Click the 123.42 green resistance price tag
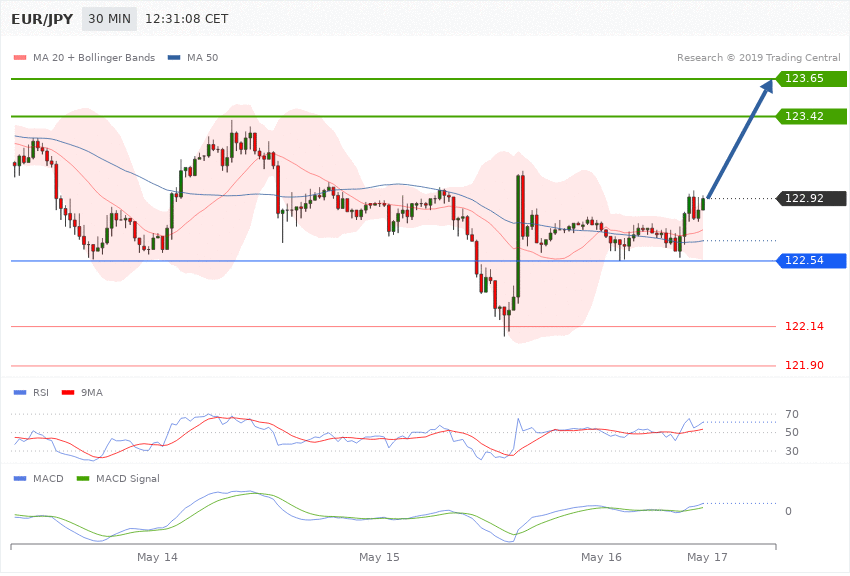This screenshot has height=576, width=850. click(811, 117)
